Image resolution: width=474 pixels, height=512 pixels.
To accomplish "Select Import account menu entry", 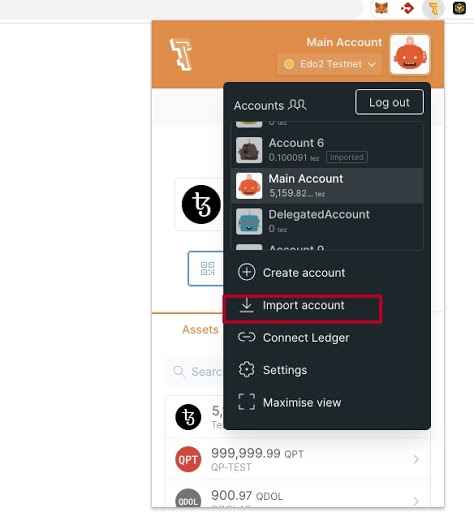I will point(302,306).
